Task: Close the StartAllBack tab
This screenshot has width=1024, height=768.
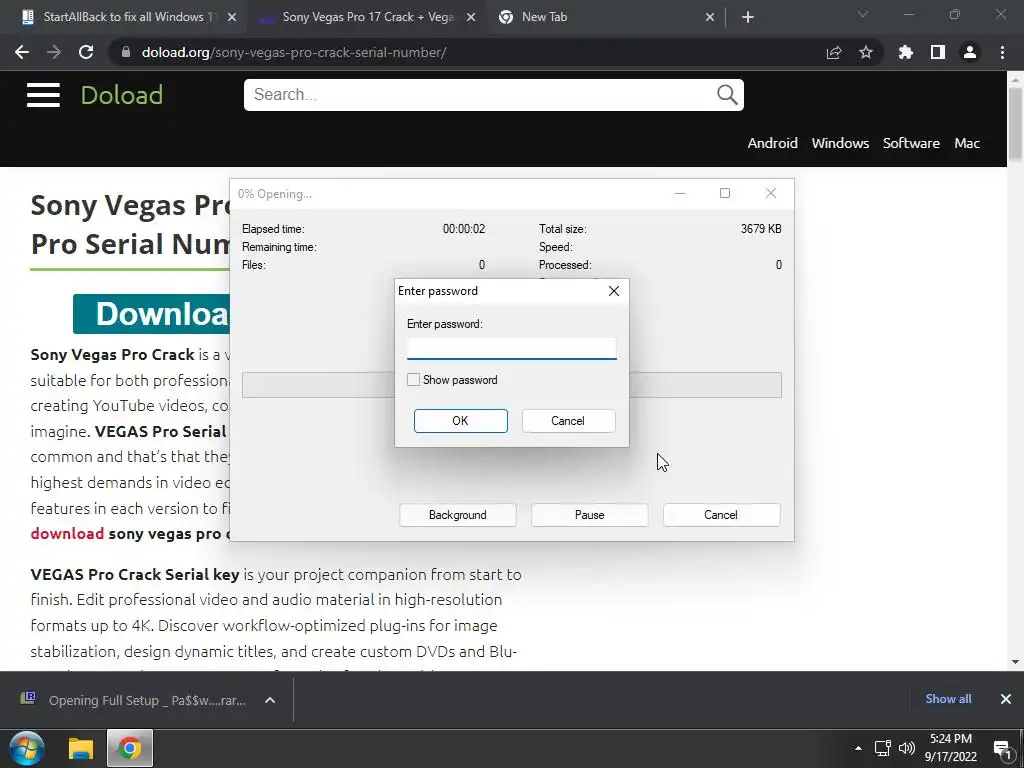Action: (232, 17)
